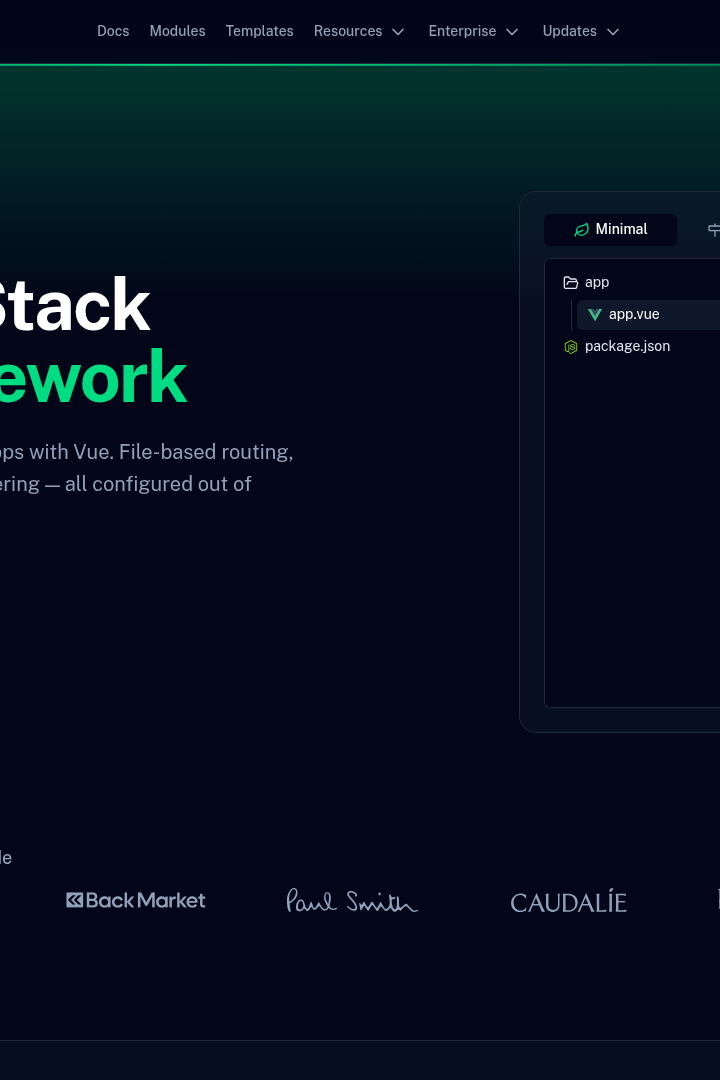Open the Resources menu
This screenshot has height=1080, width=720.
pyautogui.click(x=359, y=31)
